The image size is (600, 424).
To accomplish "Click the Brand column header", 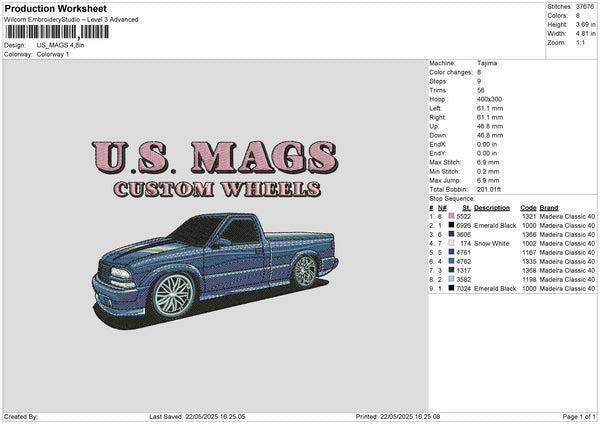I will [x=549, y=208].
